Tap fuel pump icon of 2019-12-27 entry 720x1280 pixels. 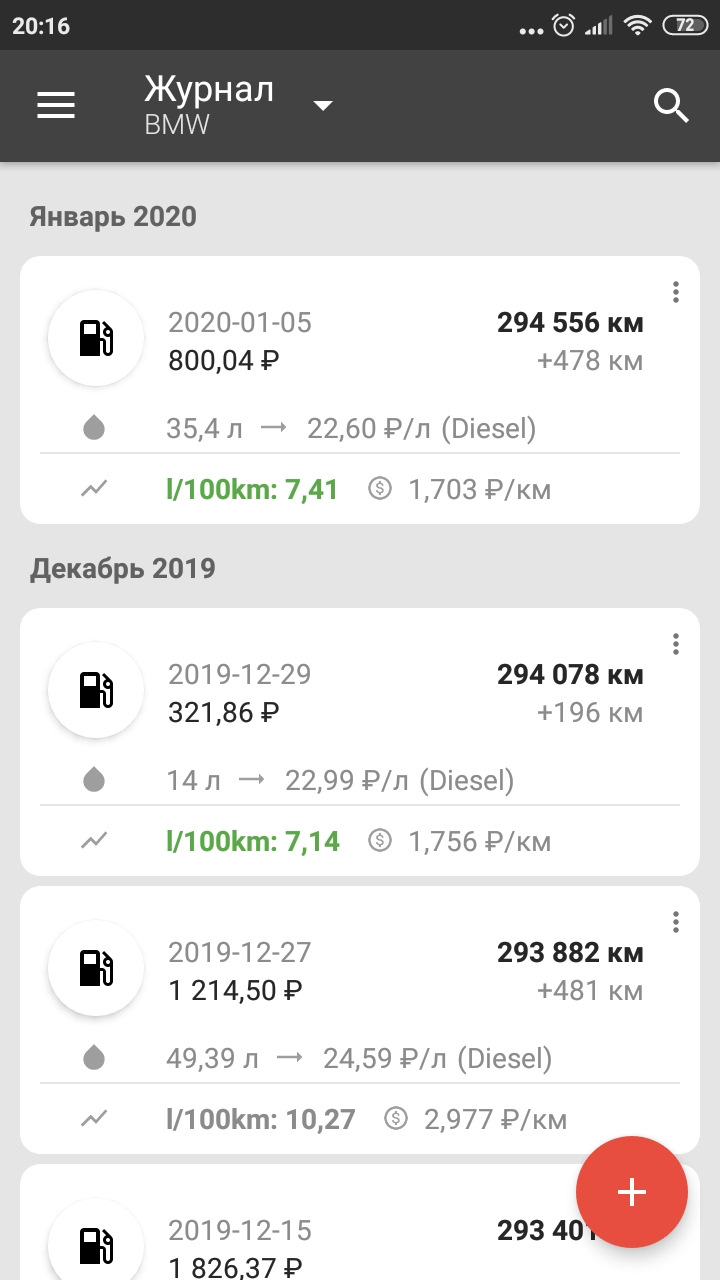pos(96,968)
